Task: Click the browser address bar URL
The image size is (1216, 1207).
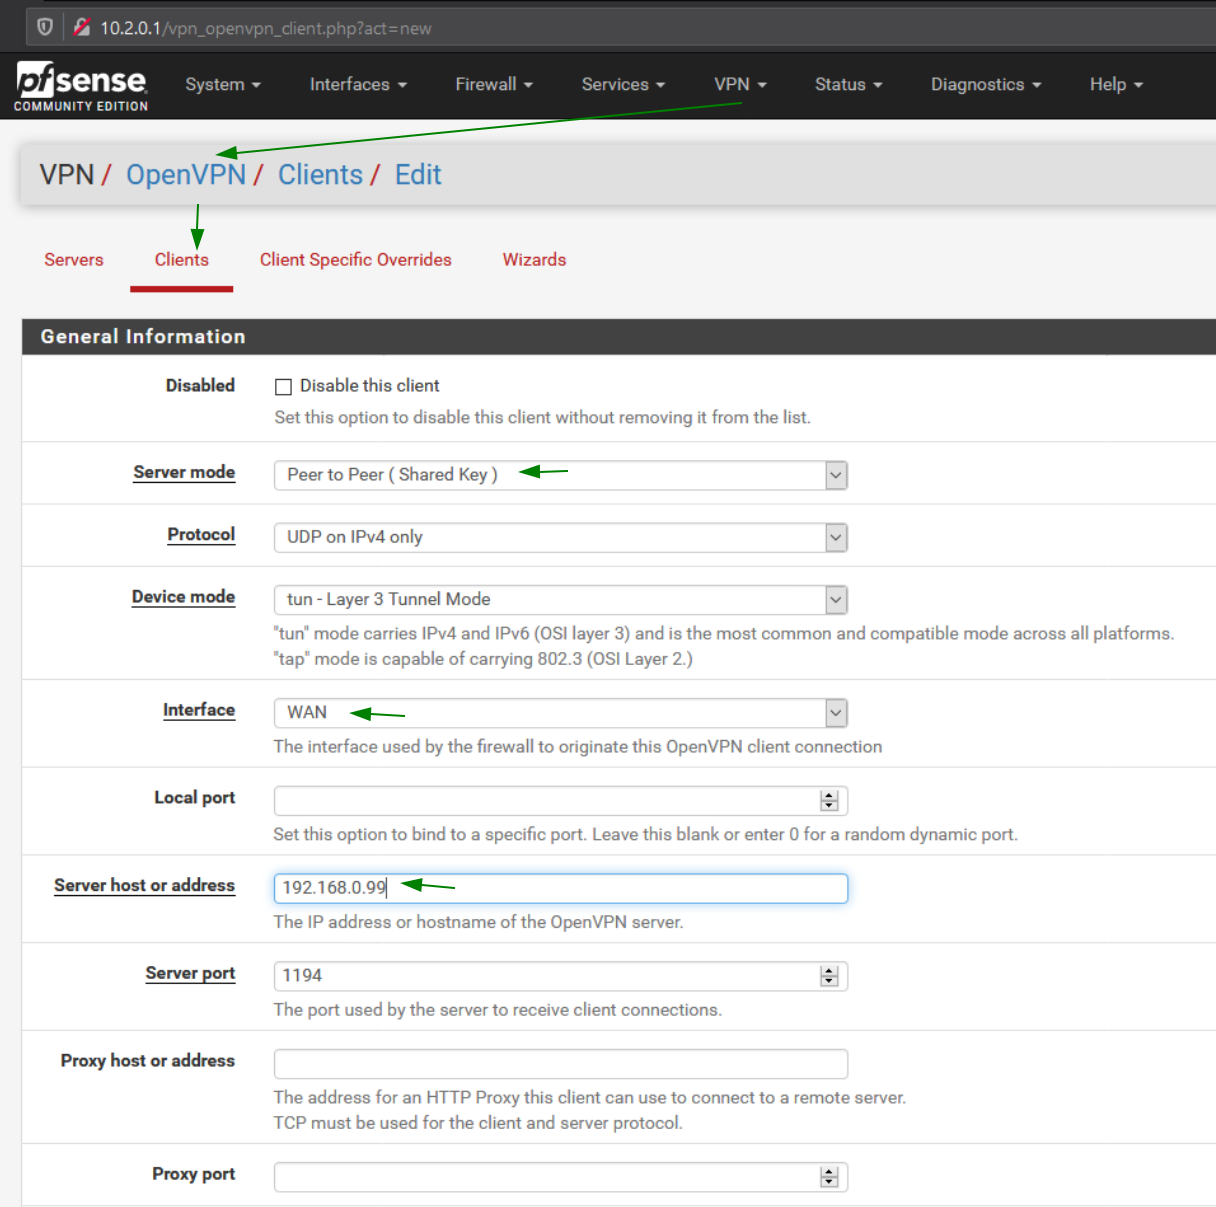Action: [x=266, y=28]
